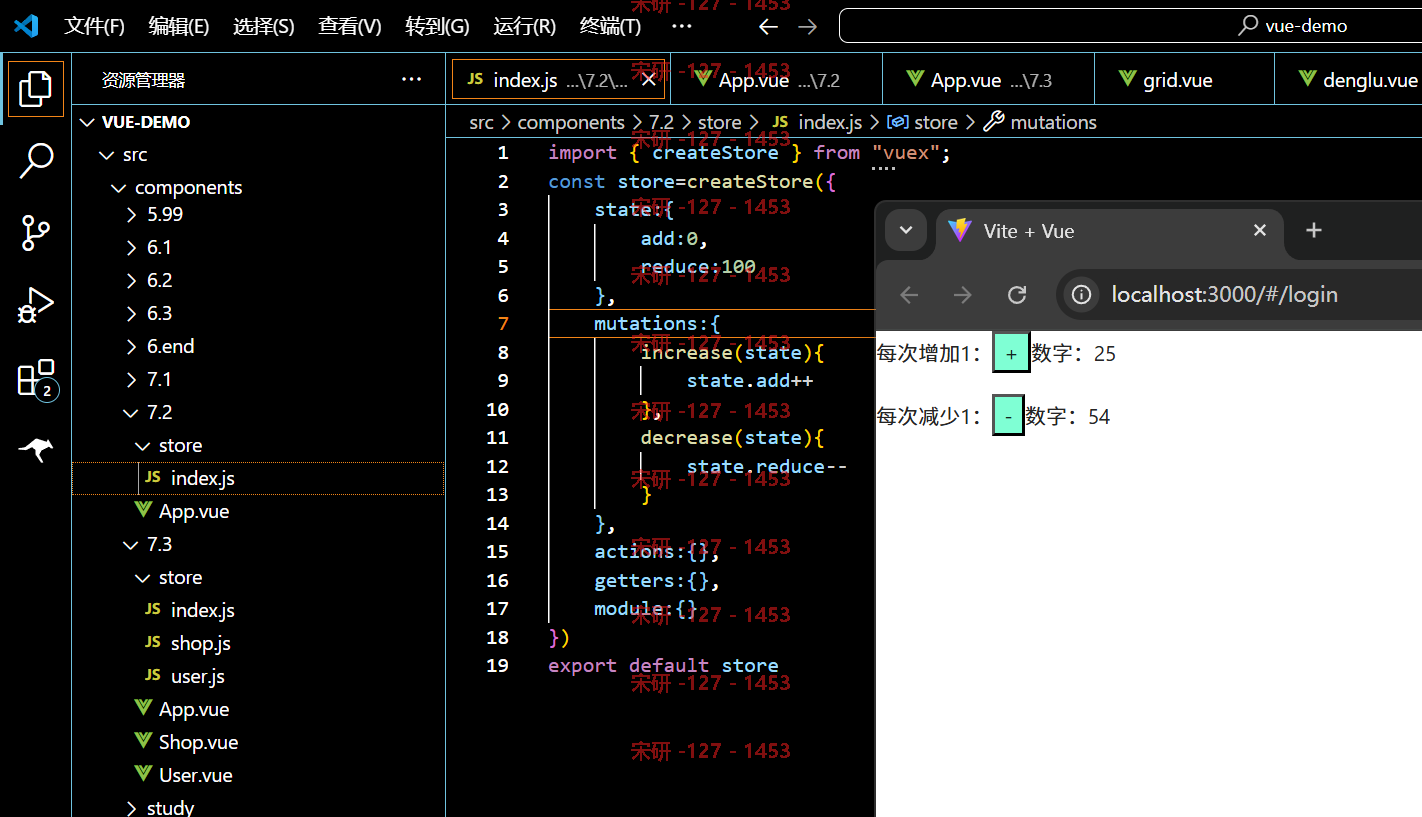Expand the 7.1 folder
Viewport: 1422px width, 817px height.
coord(258,379)
